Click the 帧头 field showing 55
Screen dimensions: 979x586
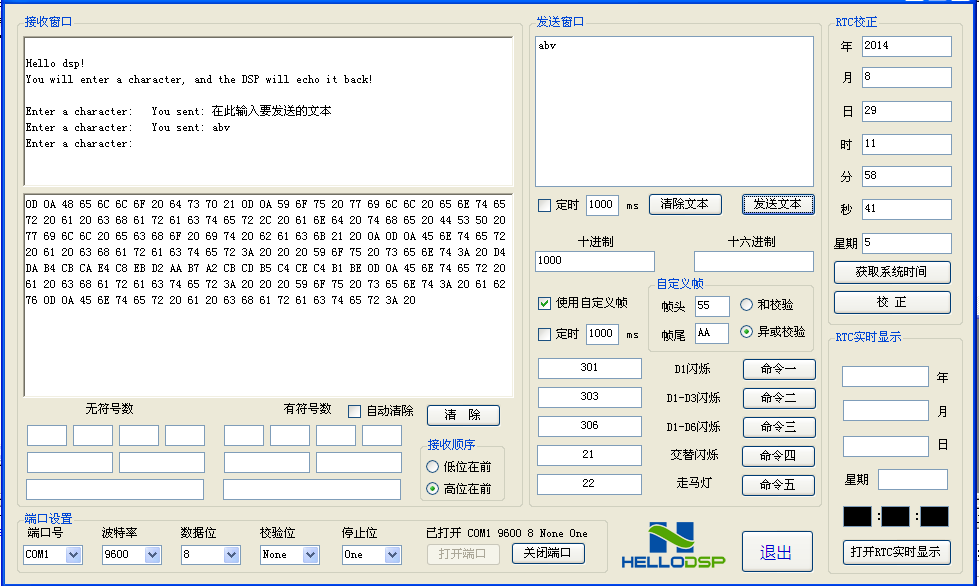(712, 306)
